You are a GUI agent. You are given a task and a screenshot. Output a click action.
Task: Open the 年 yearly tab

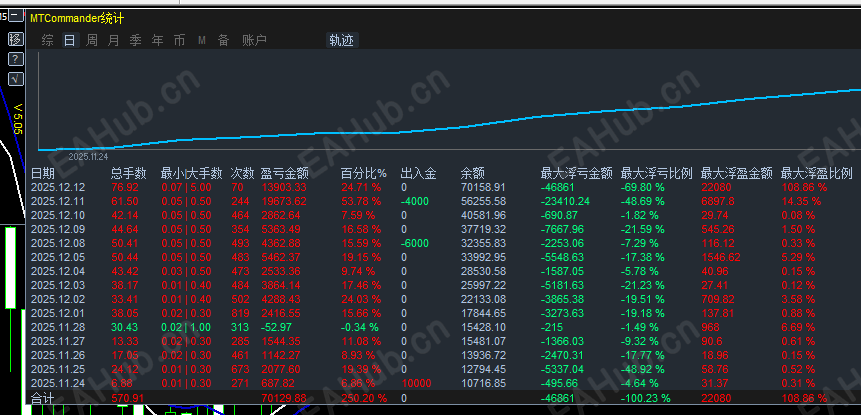(x=158, y=40)
